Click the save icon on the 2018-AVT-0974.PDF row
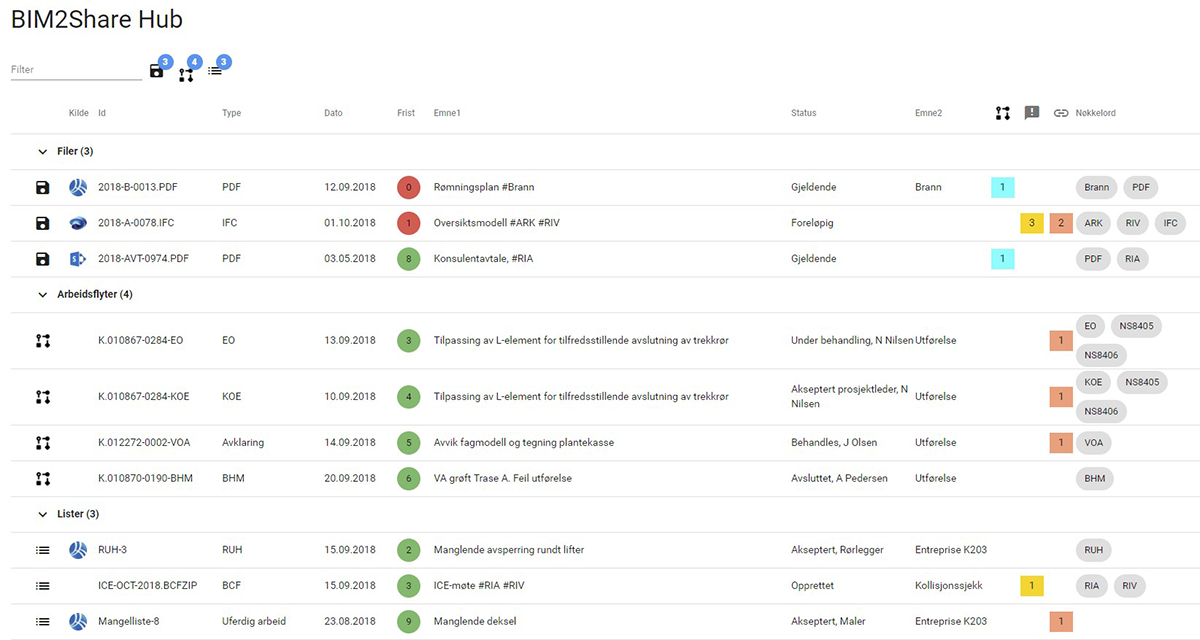1200x640 pixels. (x=43, y=259)
